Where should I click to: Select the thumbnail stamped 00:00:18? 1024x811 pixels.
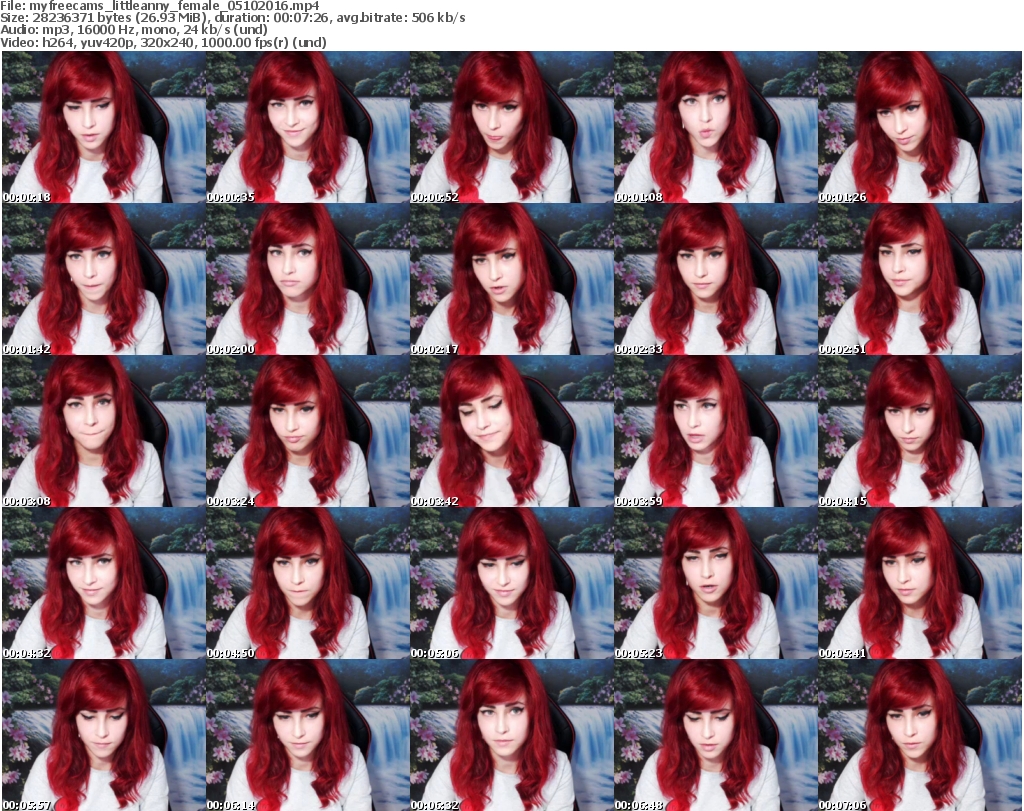(x=104, y=127)
